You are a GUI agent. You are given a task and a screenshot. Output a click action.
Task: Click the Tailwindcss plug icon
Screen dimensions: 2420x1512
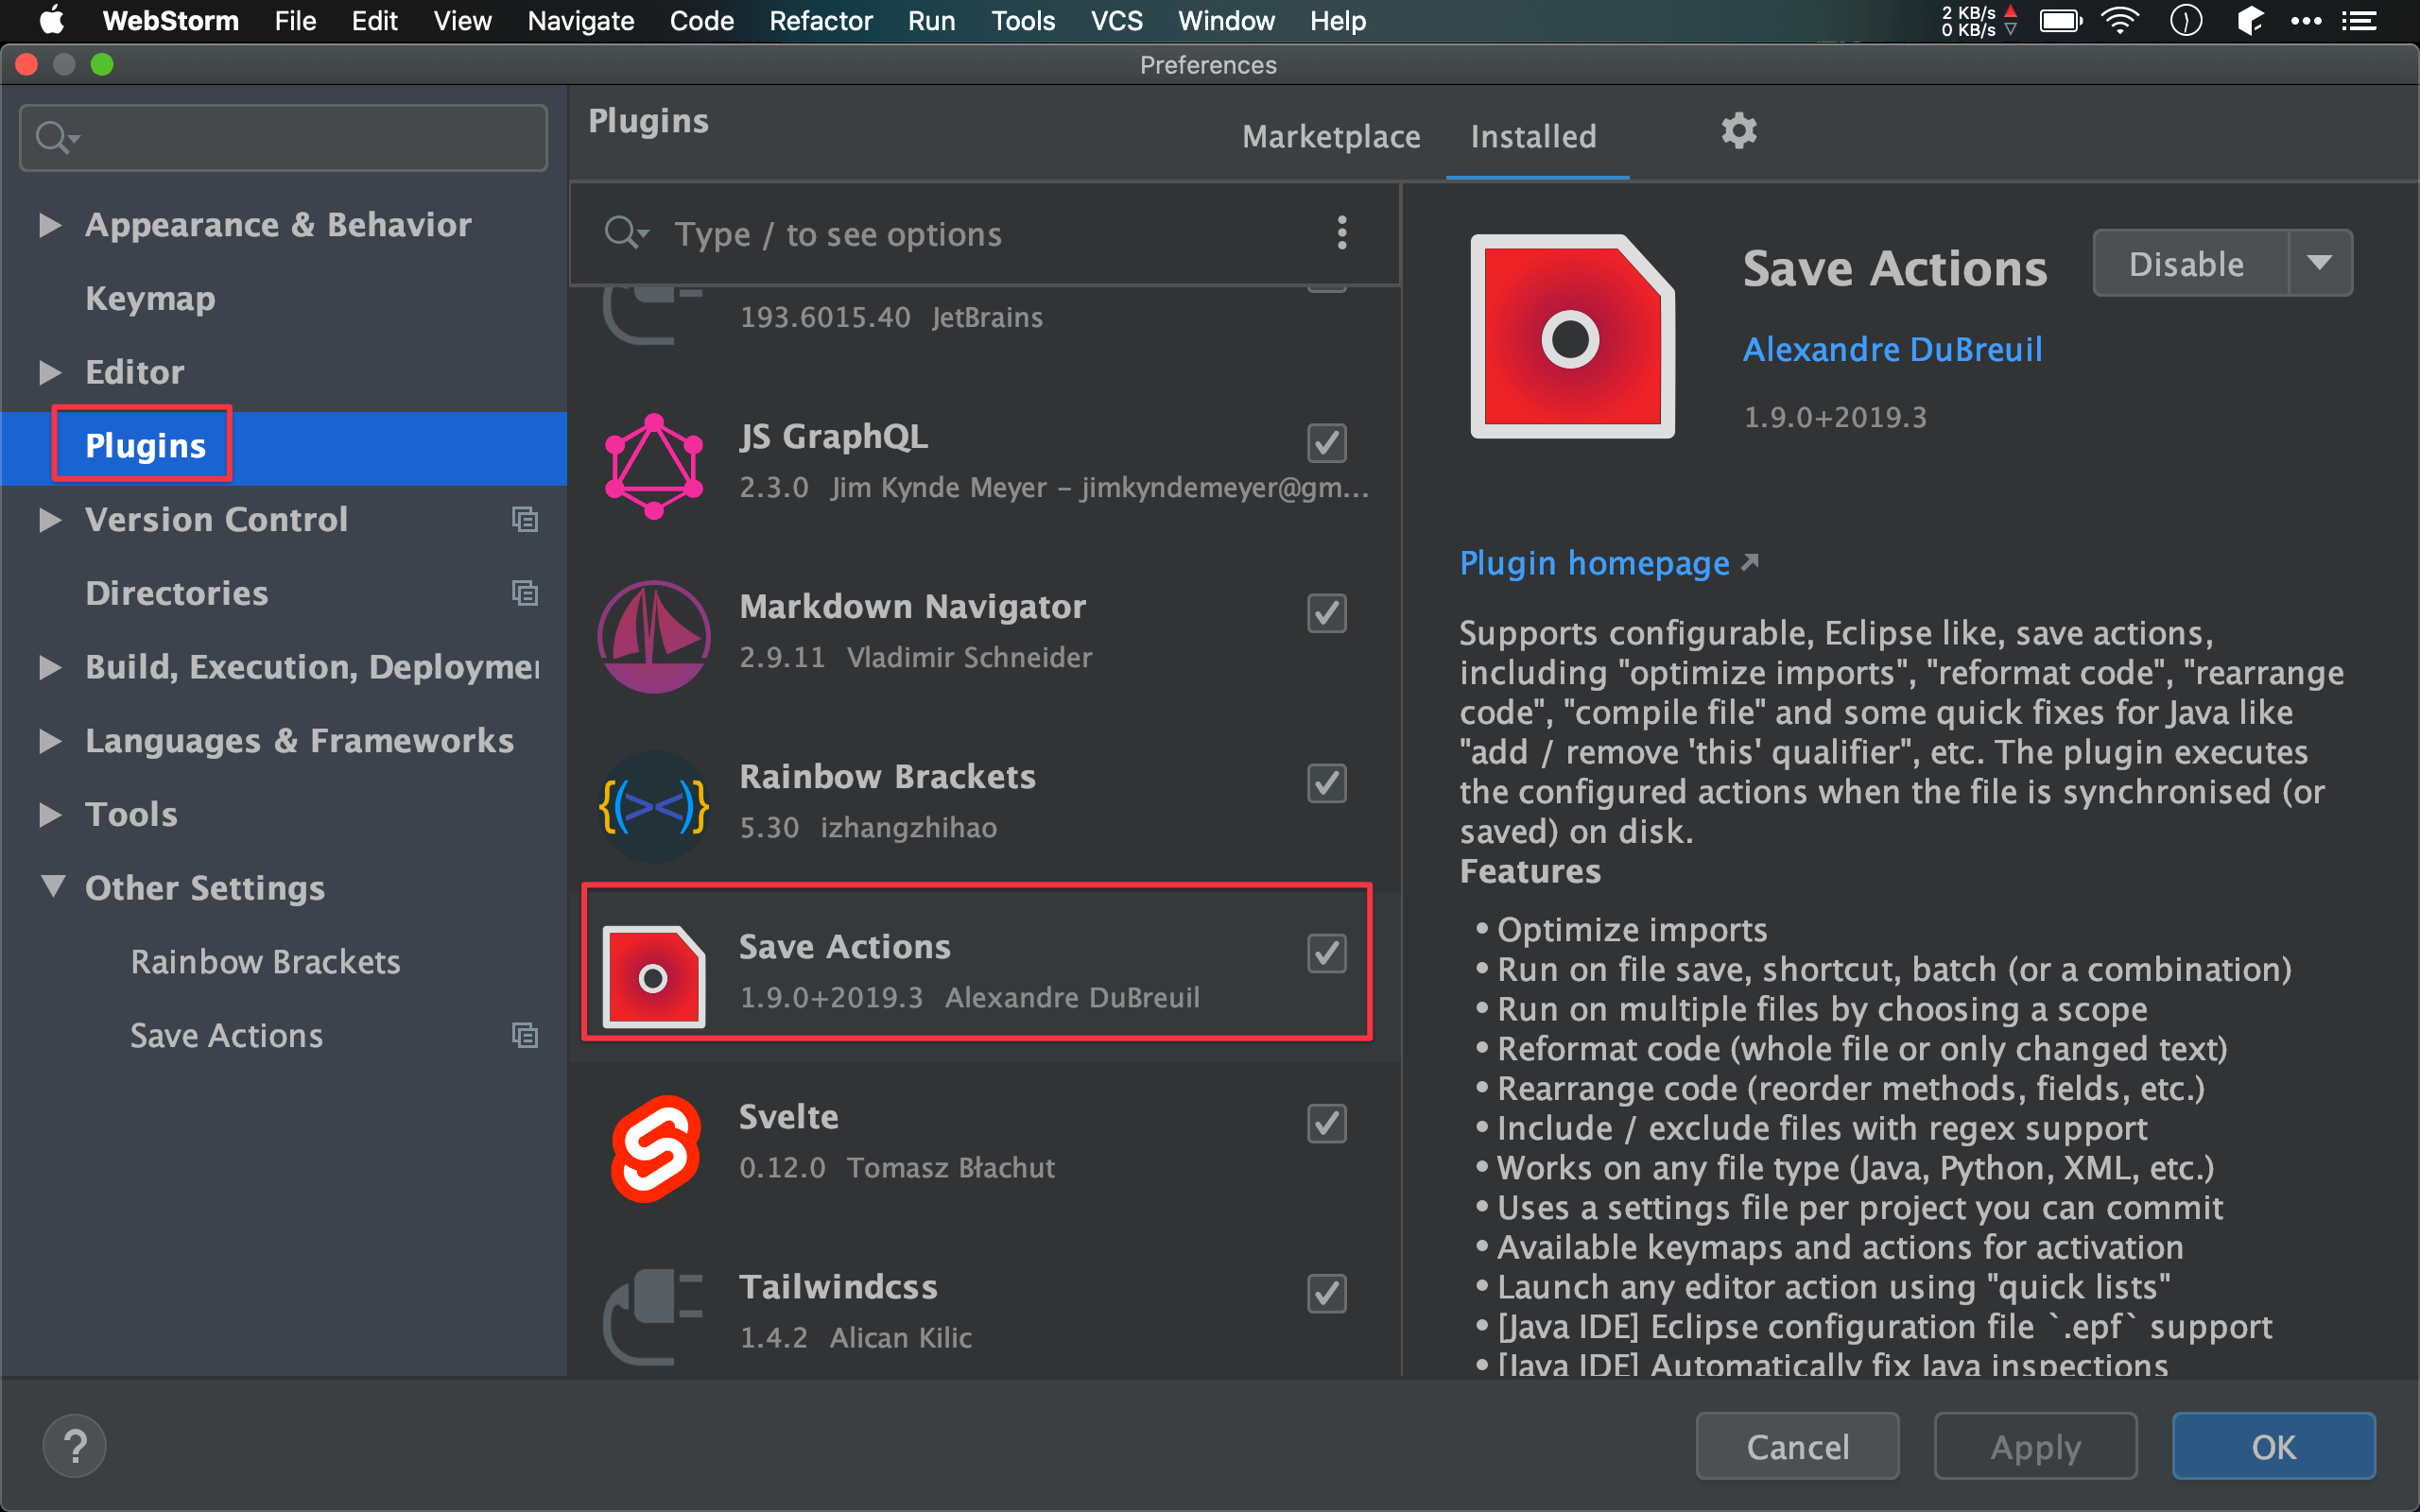point(654,1315)
